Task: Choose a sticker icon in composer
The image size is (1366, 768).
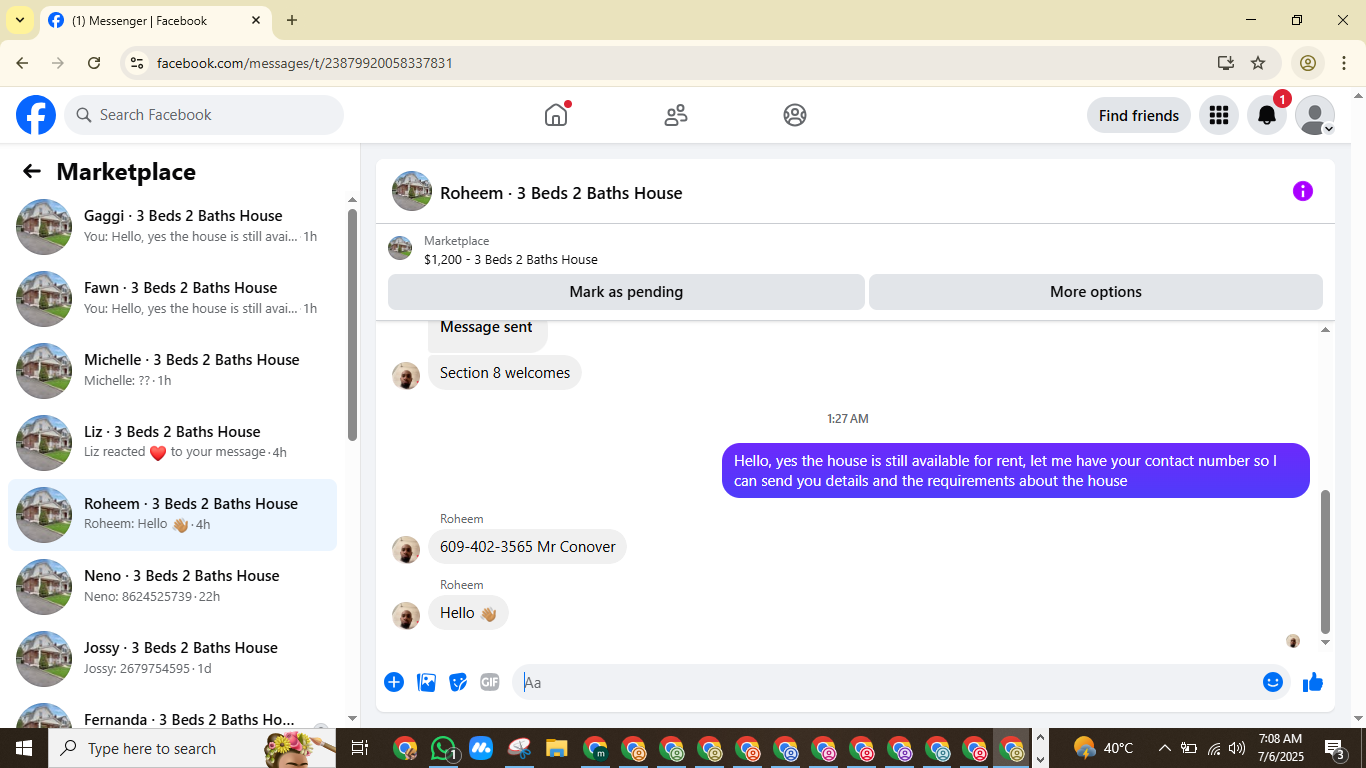Action: pos(458,682)
